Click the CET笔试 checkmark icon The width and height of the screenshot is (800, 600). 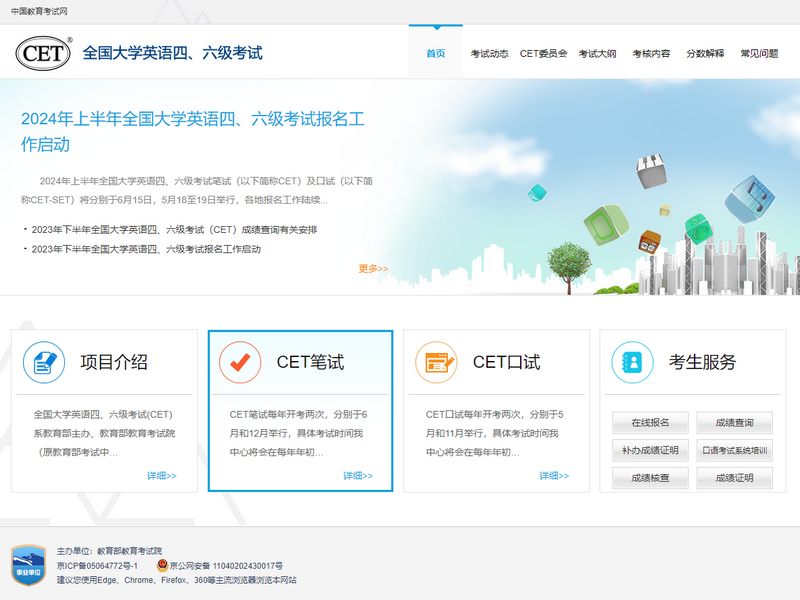tap(240, 362)
